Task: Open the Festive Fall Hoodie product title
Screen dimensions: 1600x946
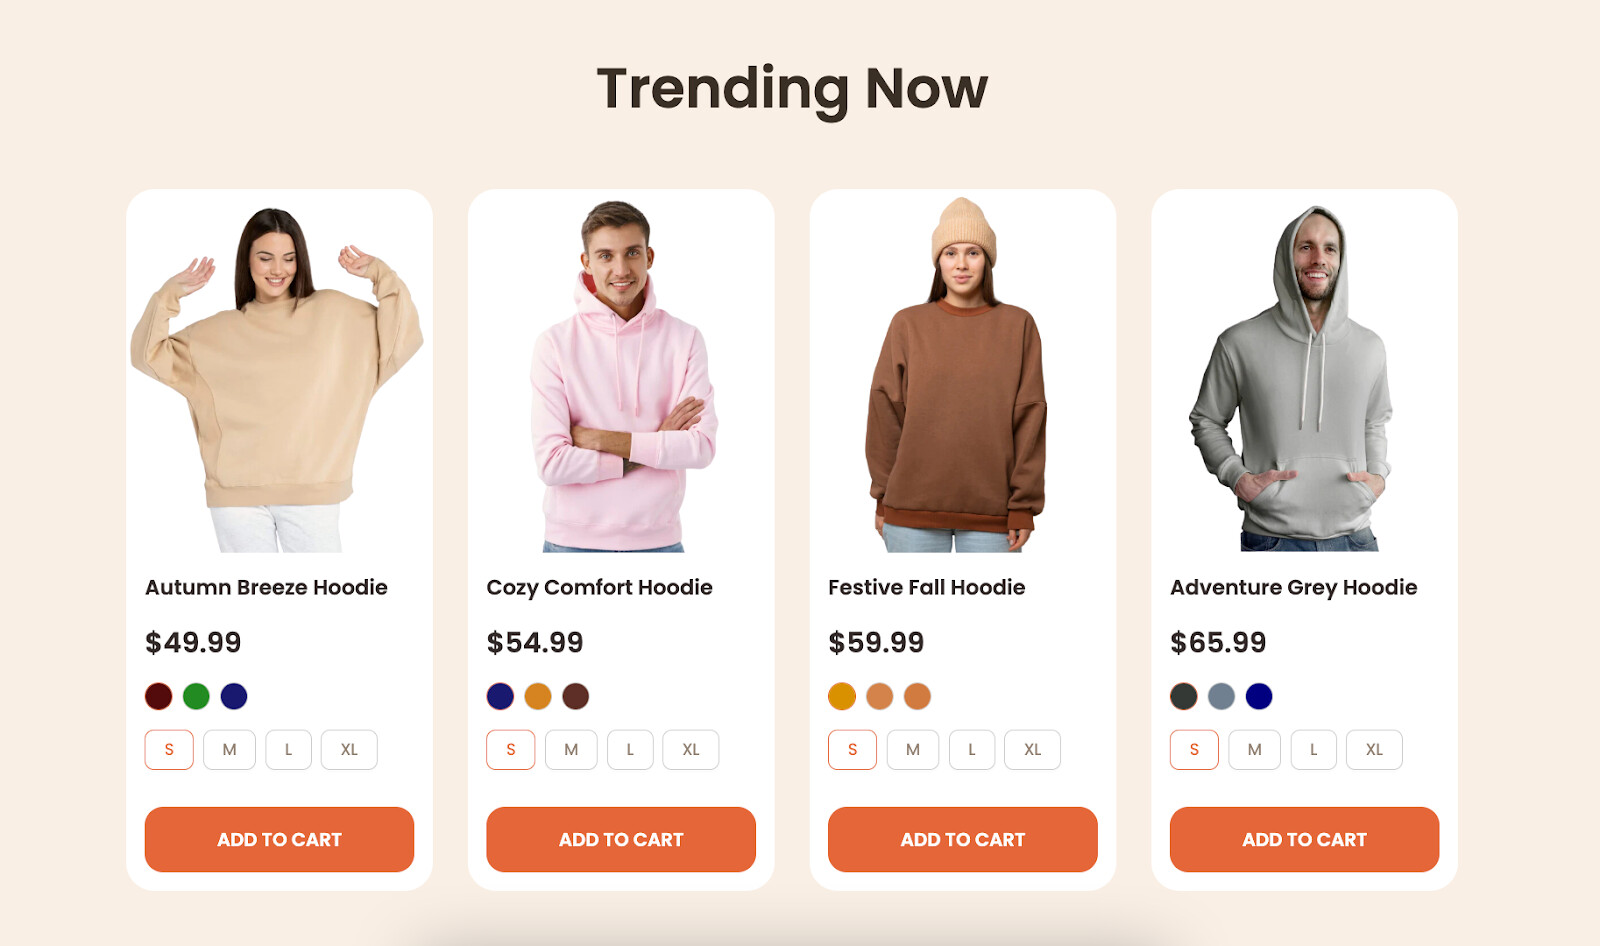Action: click(x=927, y=587)
